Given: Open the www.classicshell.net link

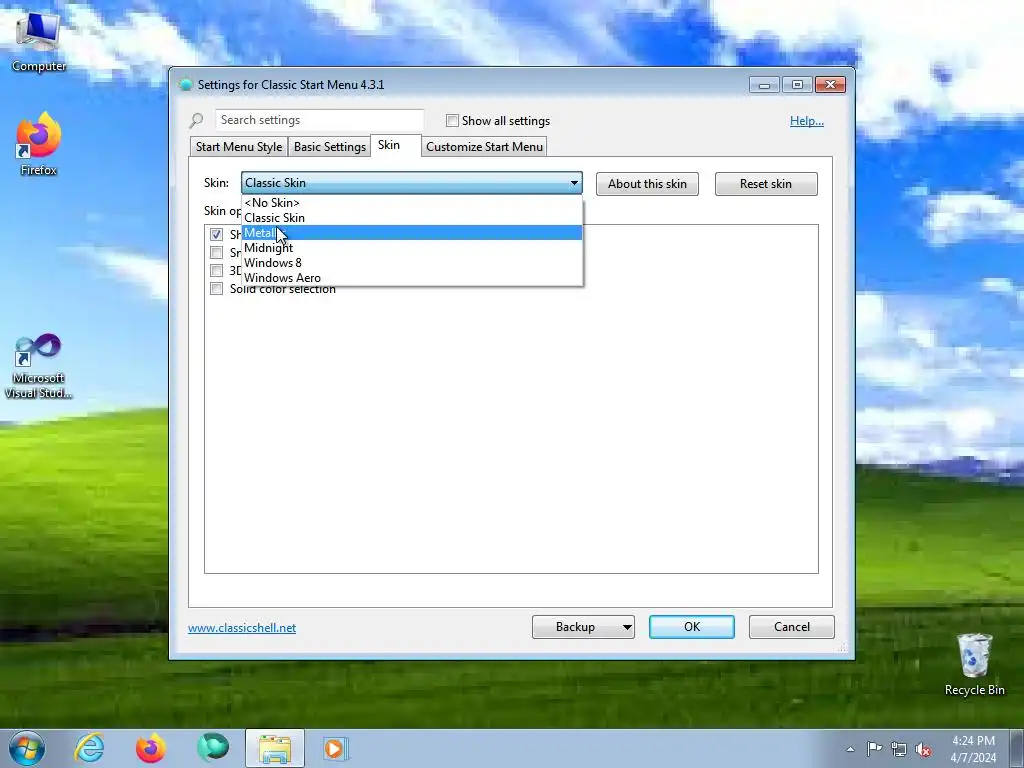Looking at the screenshot, I should pyautogui.click(x=242, y=628).
